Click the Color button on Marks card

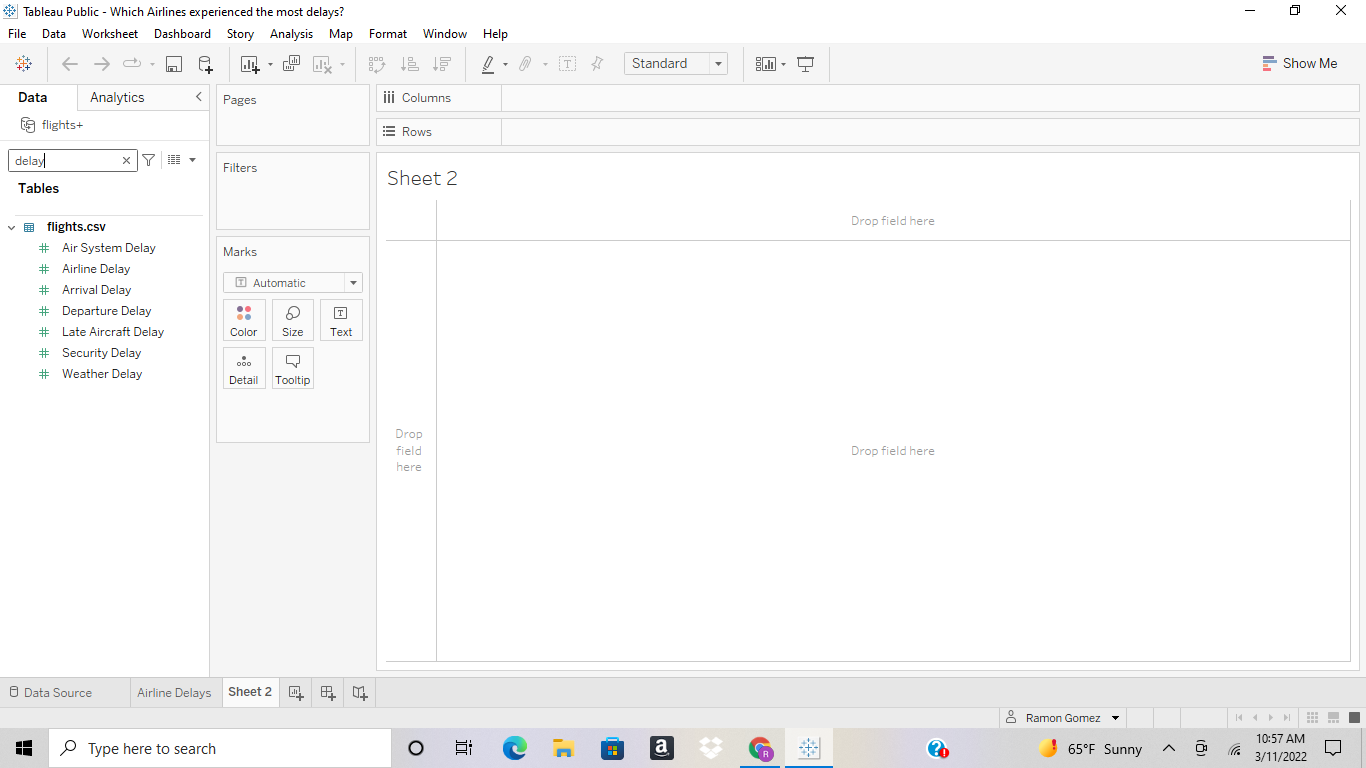244,320
